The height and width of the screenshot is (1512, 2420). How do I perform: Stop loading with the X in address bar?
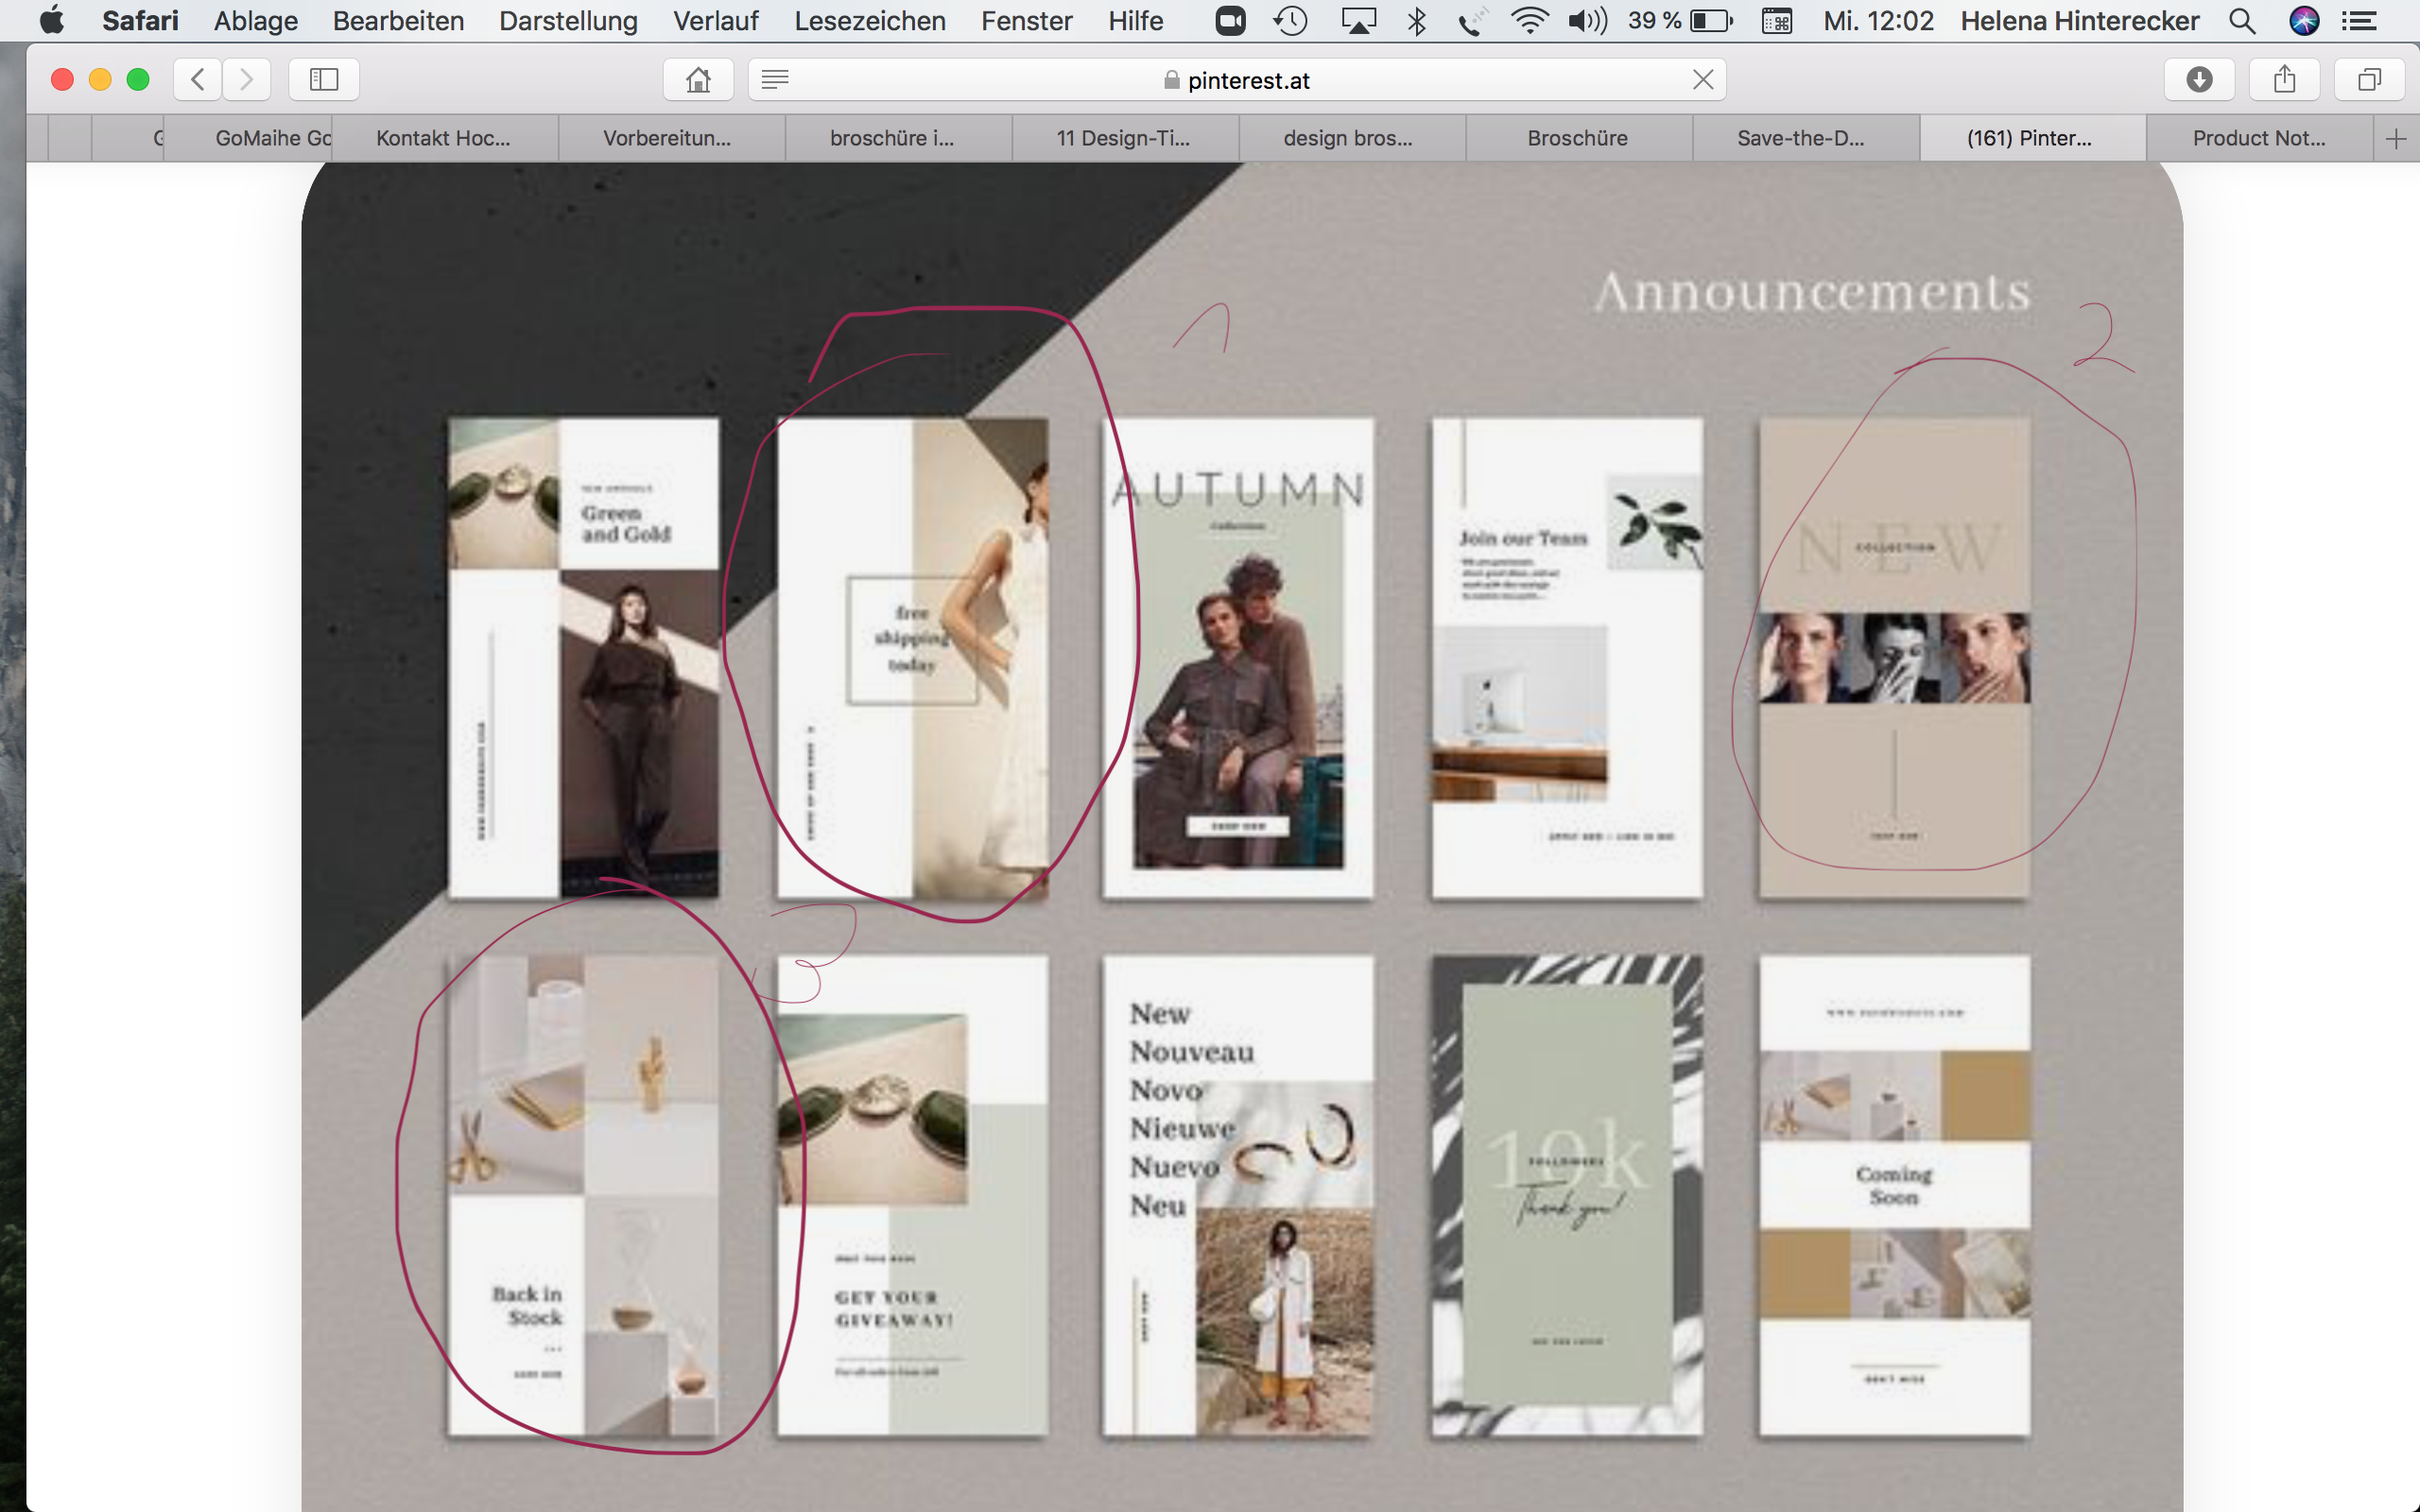click(1703, 79)
